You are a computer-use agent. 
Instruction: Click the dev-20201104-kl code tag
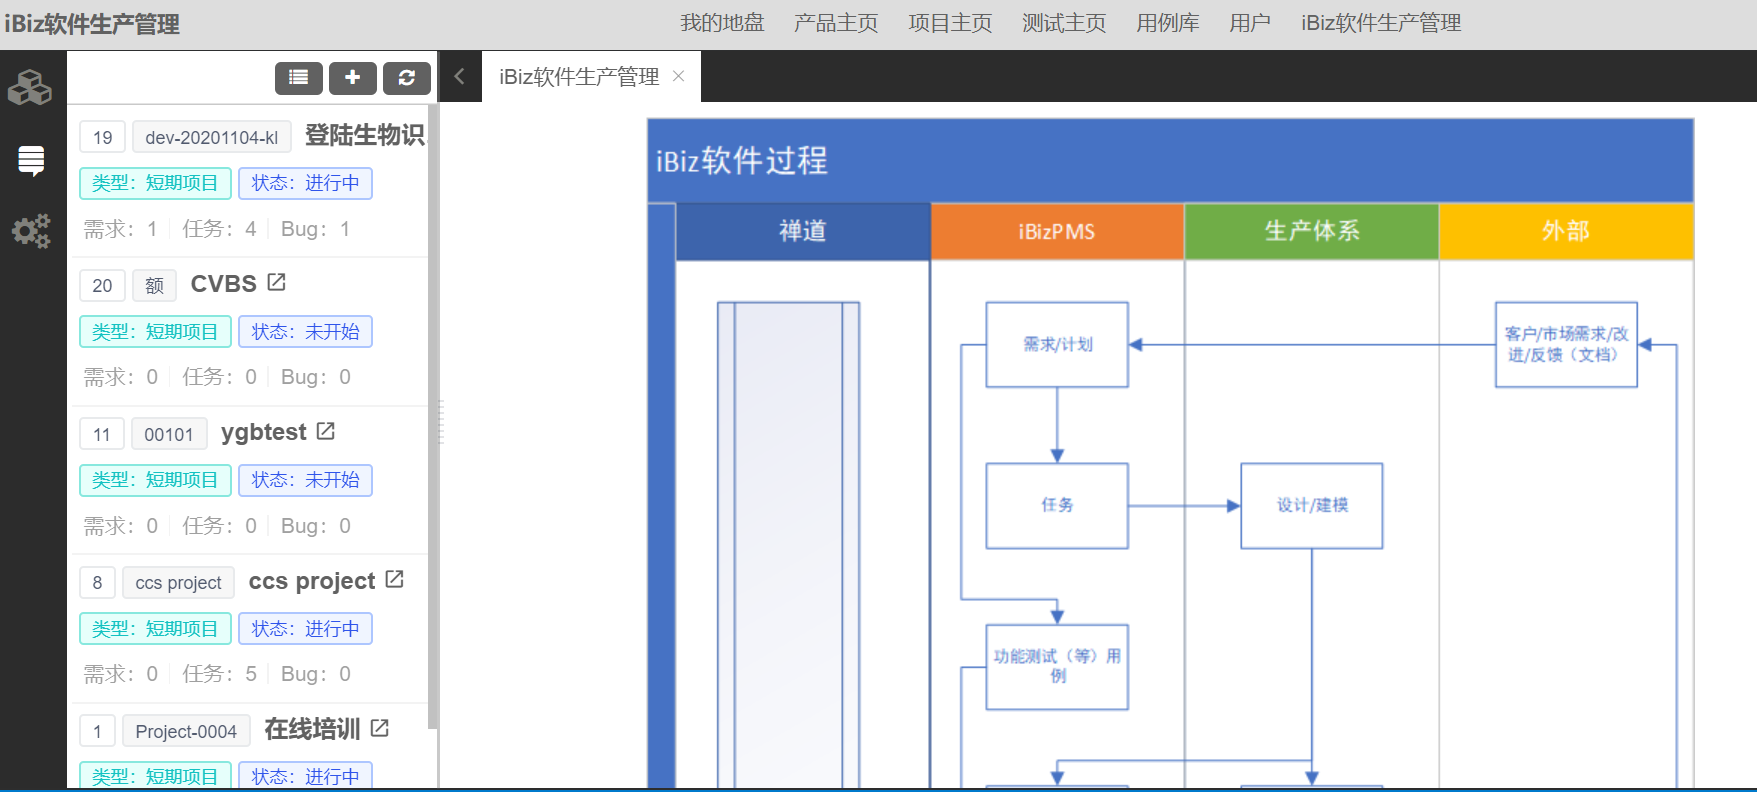click(x=212, y=137)
